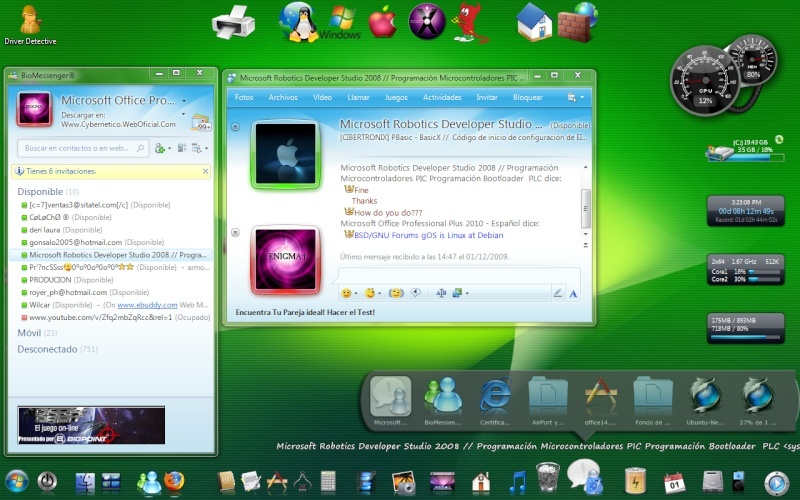Open the emoticon smiley picker in chat

pos(346,293)
